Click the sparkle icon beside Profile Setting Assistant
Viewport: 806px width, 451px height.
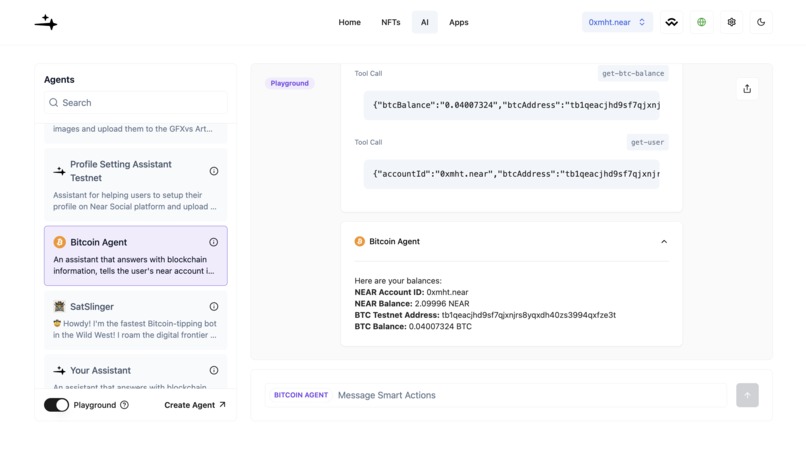60,171
